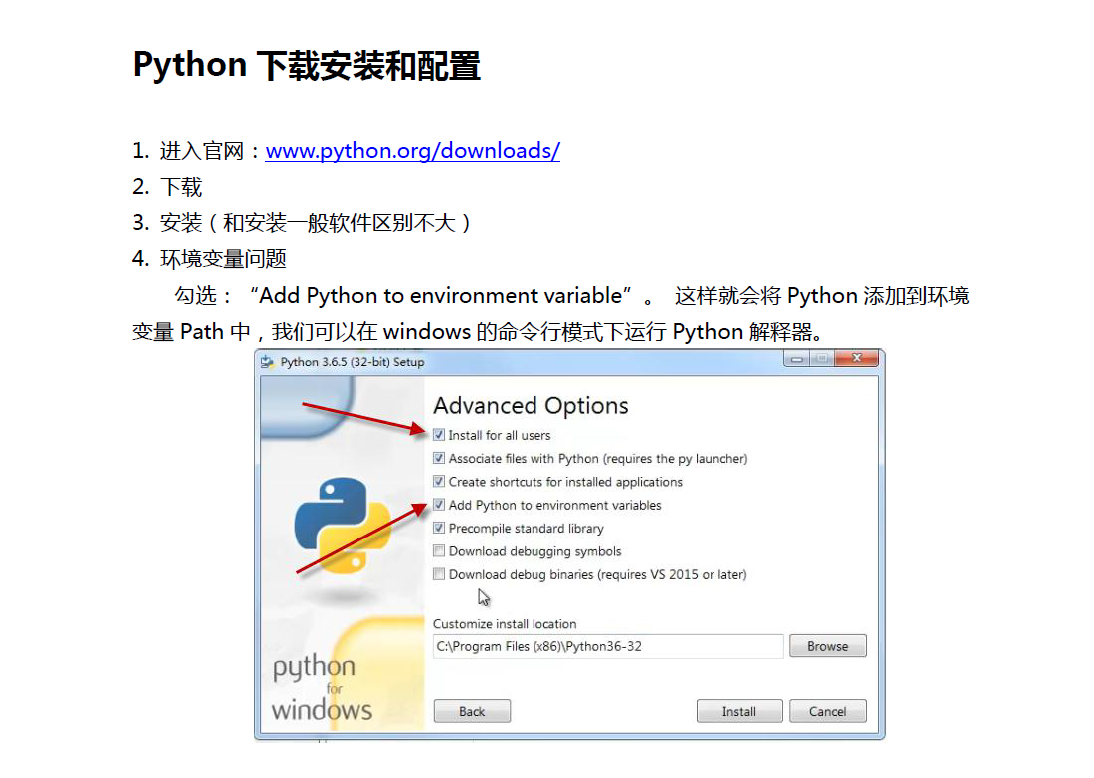
Task: Click the Install button
Action: [738, 711]
